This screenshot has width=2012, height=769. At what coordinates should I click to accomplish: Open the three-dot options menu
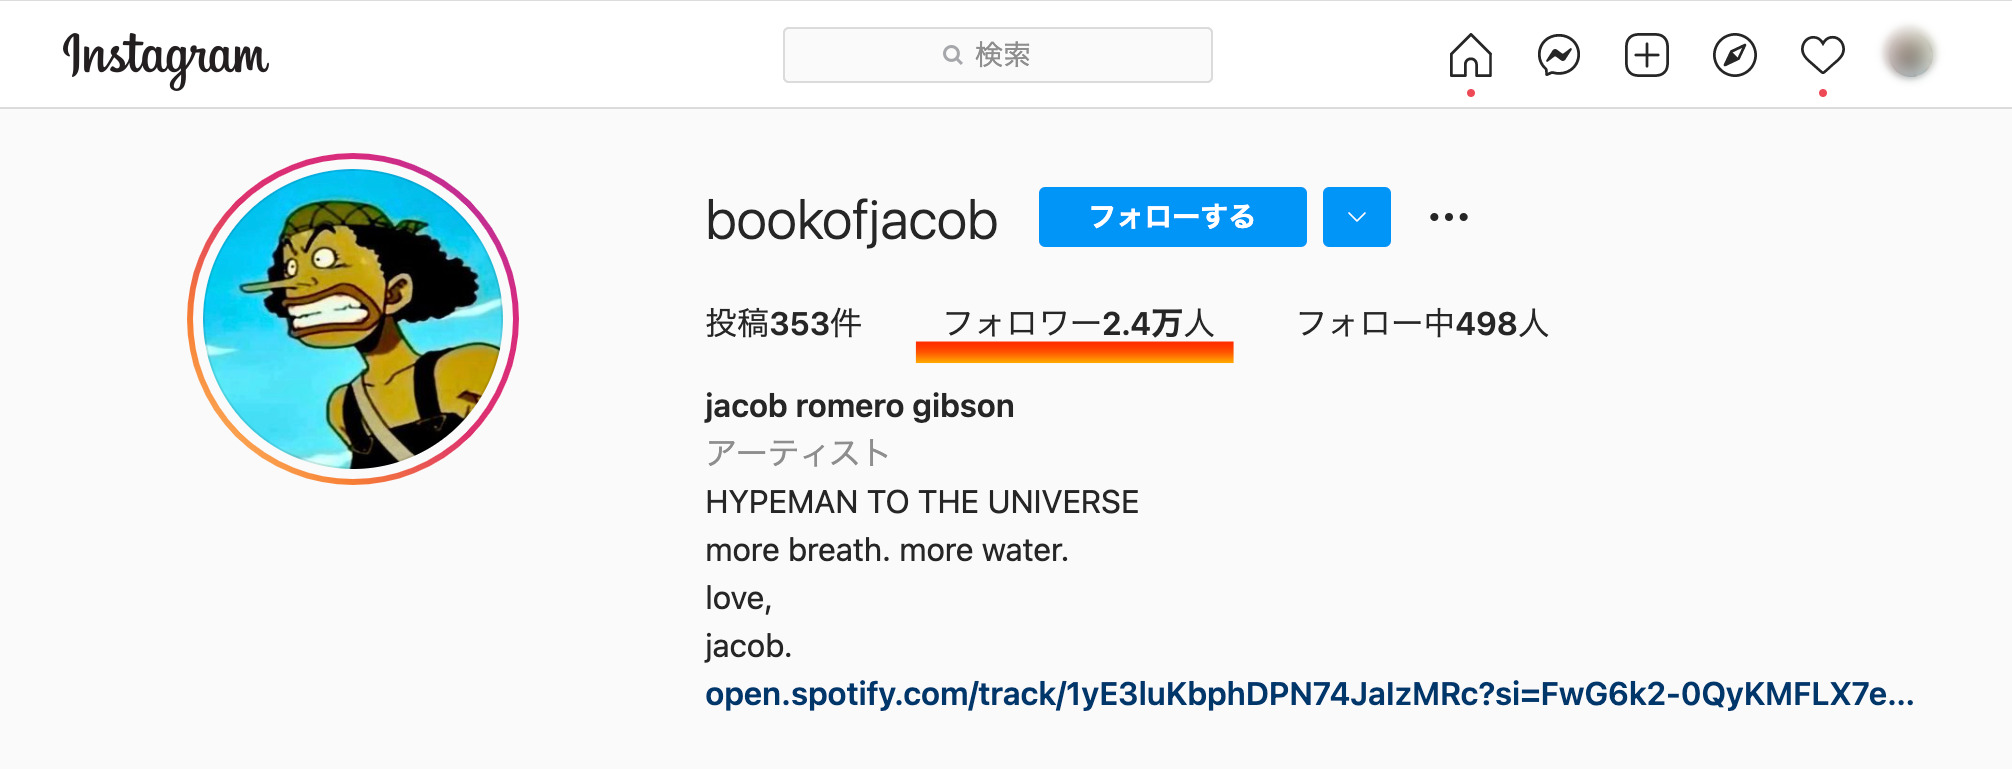coord(1448,217)
